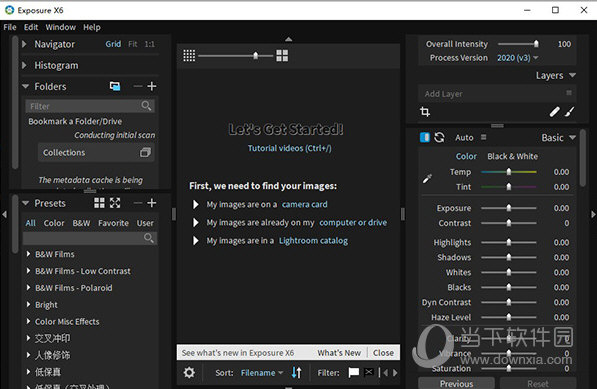Screen dimensions: 597x389
Task: Click the Folders filter search magnifier icon
Action: [146, 105]
